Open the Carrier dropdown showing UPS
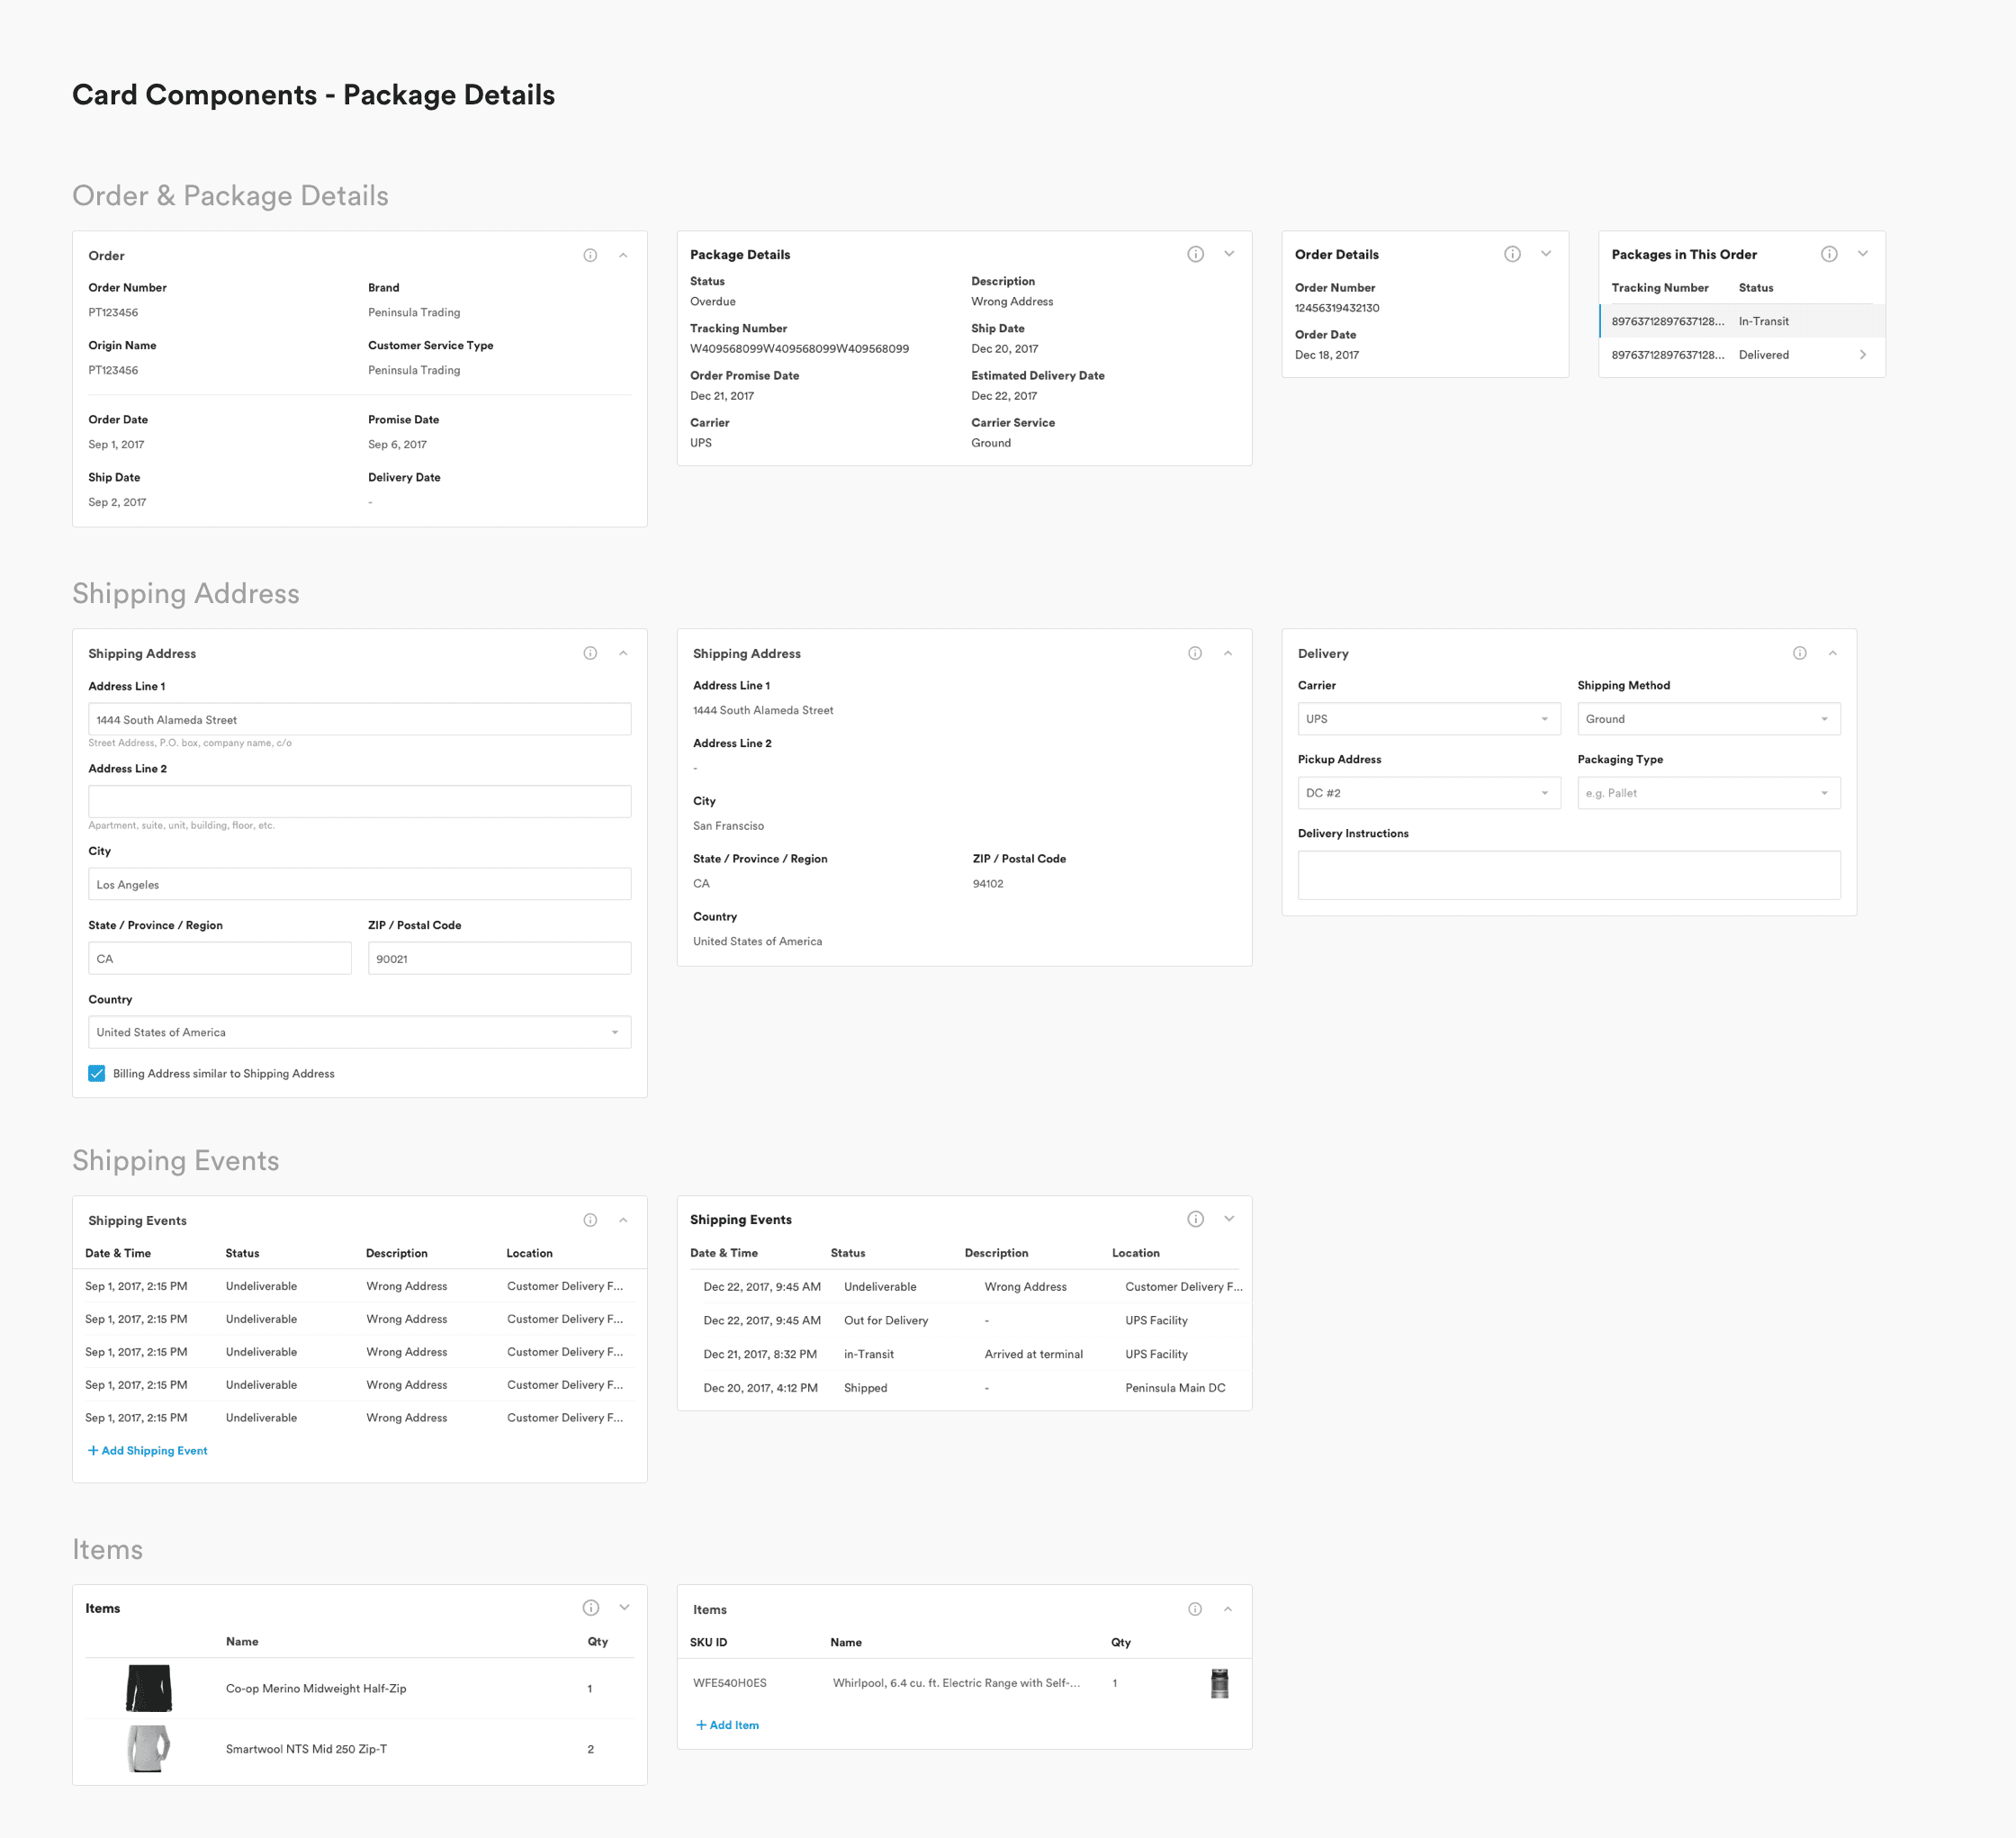 point(1428,718)
